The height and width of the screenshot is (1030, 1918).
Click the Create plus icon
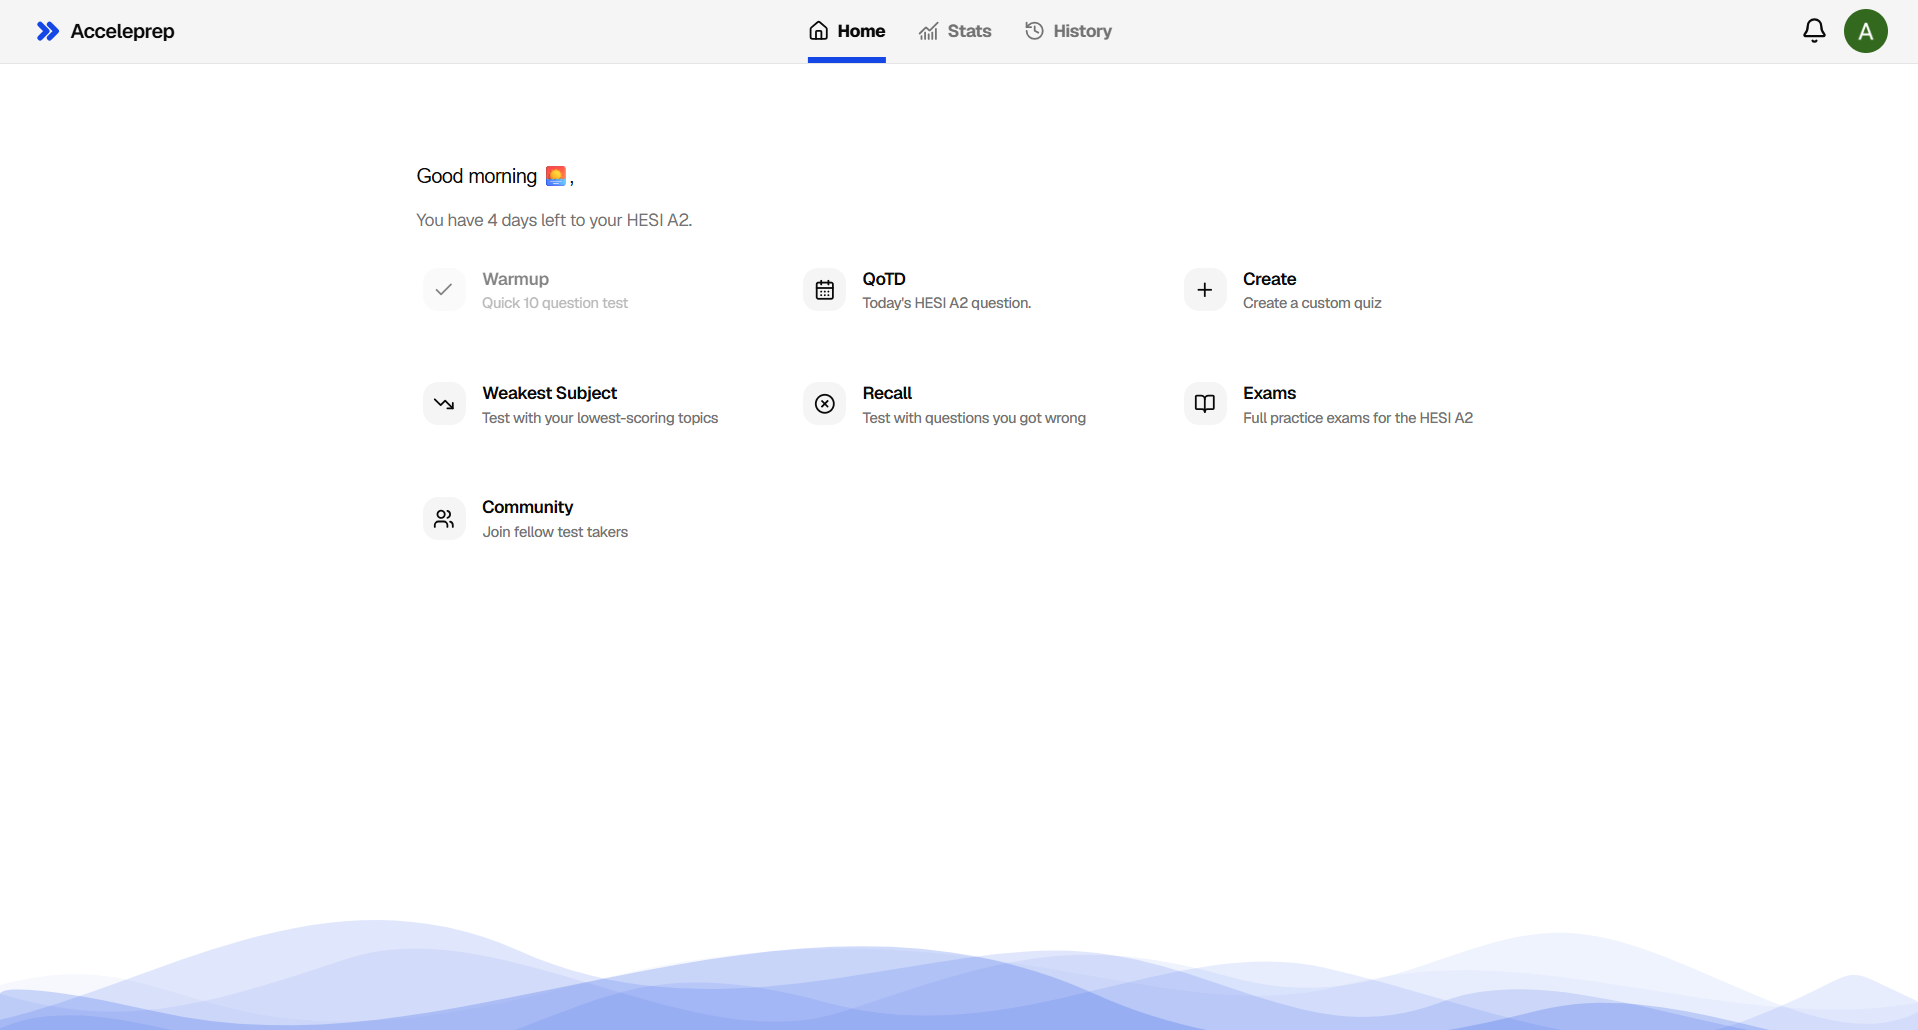pyautogui.click(x=1204, y=290)
